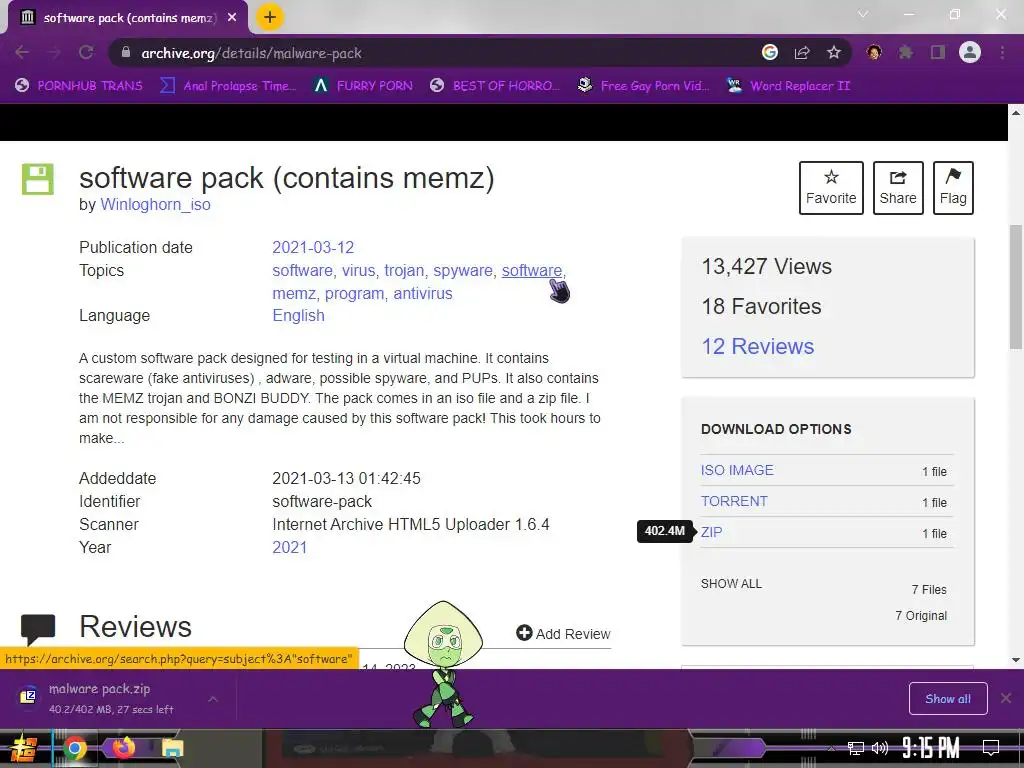Click the 9:15 PM taskbar clock
This screenshot has width=1024, height=768.
click(931, 747)
